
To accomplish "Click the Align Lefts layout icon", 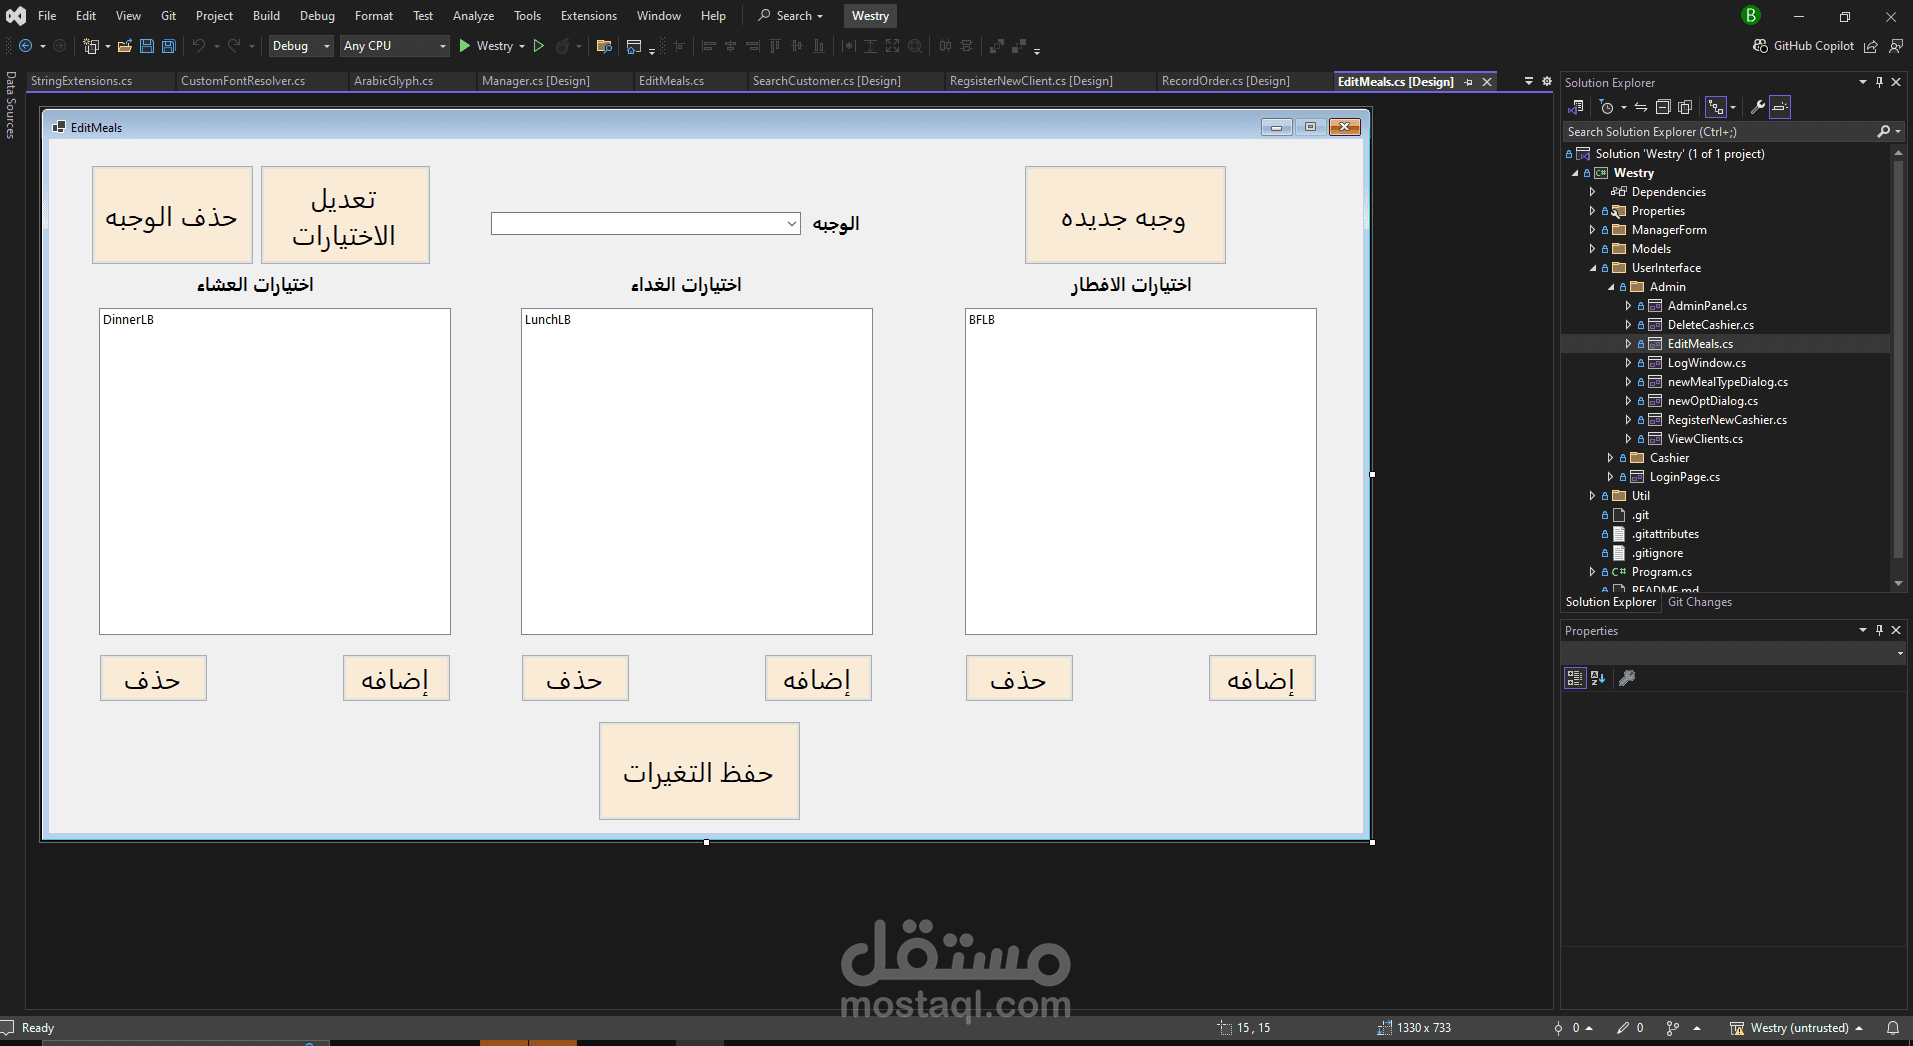I will tap(709, 46).
